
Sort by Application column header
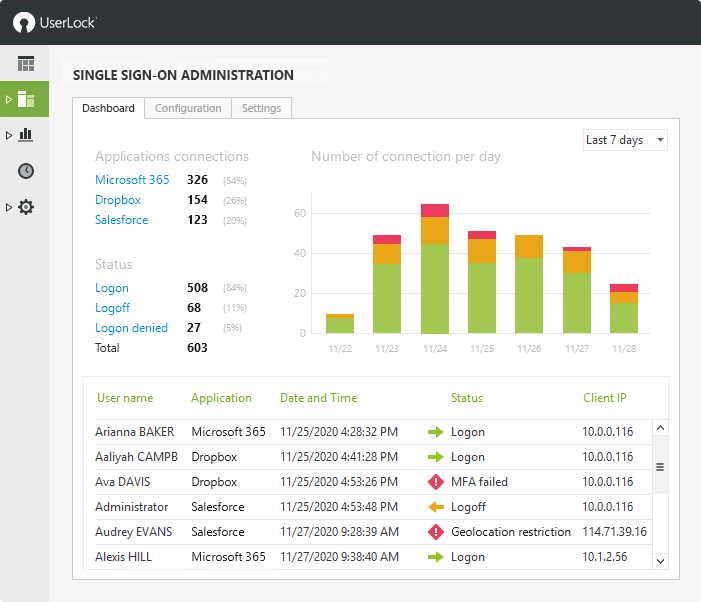tap(221, 398)
